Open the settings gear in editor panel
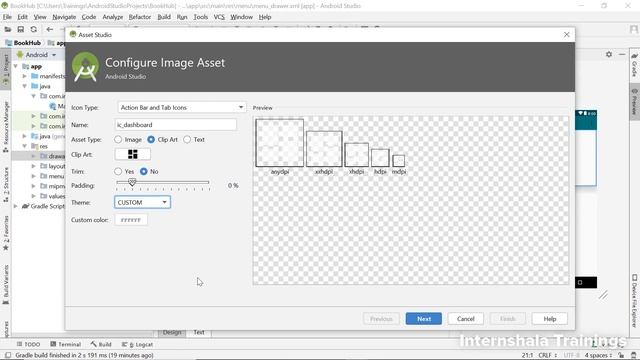Viewport: 640px width, 360px height. (x=609, y=54)
